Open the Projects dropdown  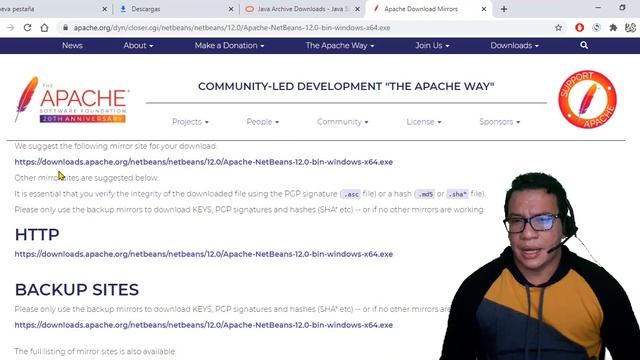[x=190, y=122]
